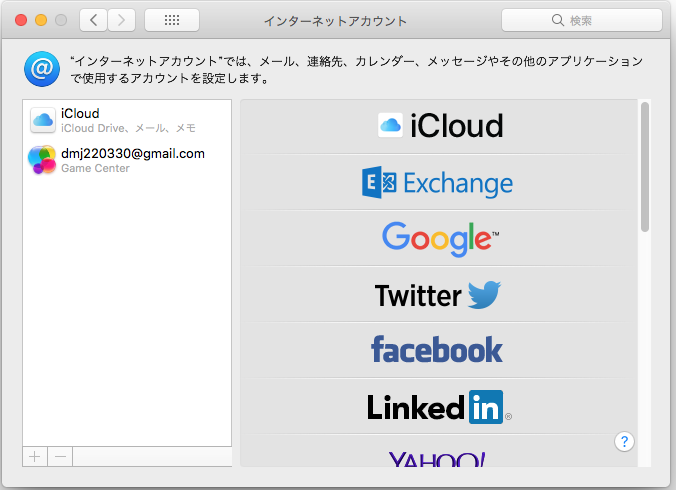Click the magnifying glass search icon
Screen dimensions: 676x490
click(557, 20)
